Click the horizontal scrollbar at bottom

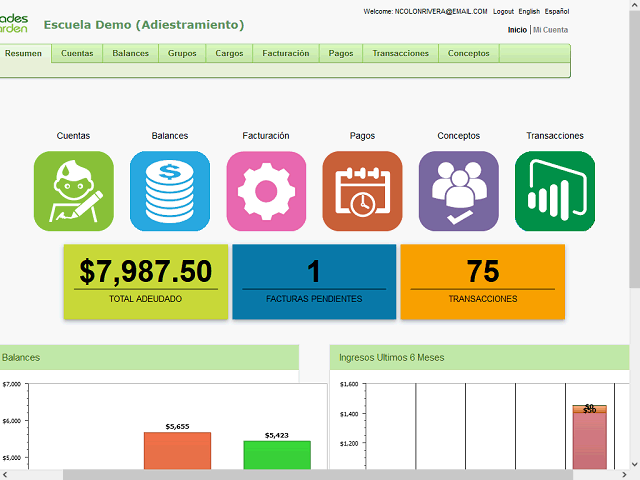pyautogui.click(x=318, y=475)
